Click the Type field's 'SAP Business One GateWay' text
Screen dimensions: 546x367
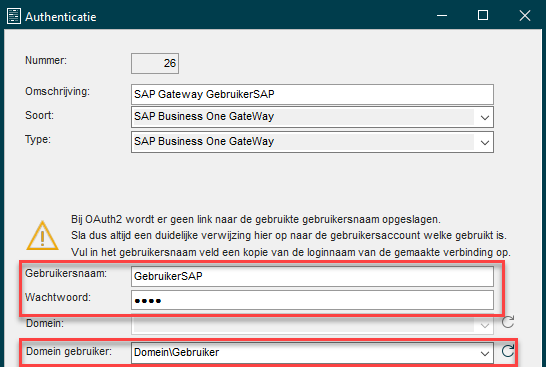[204, 141]
